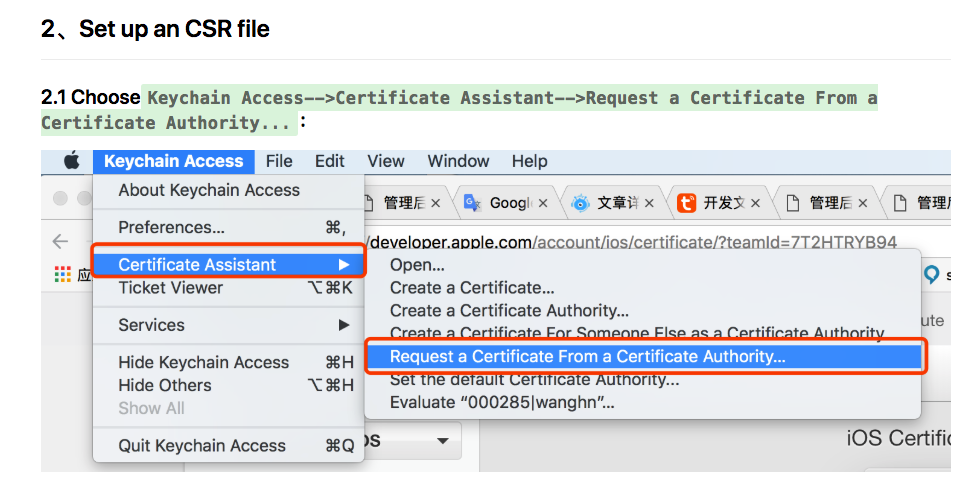Open the Window menu
The image size is (958, 492).
click(x=458, y=161)
